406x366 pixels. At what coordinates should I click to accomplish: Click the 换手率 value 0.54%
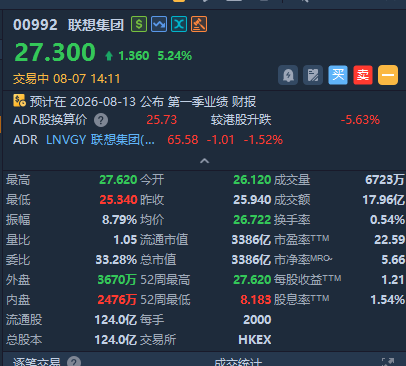coord(387,220)
